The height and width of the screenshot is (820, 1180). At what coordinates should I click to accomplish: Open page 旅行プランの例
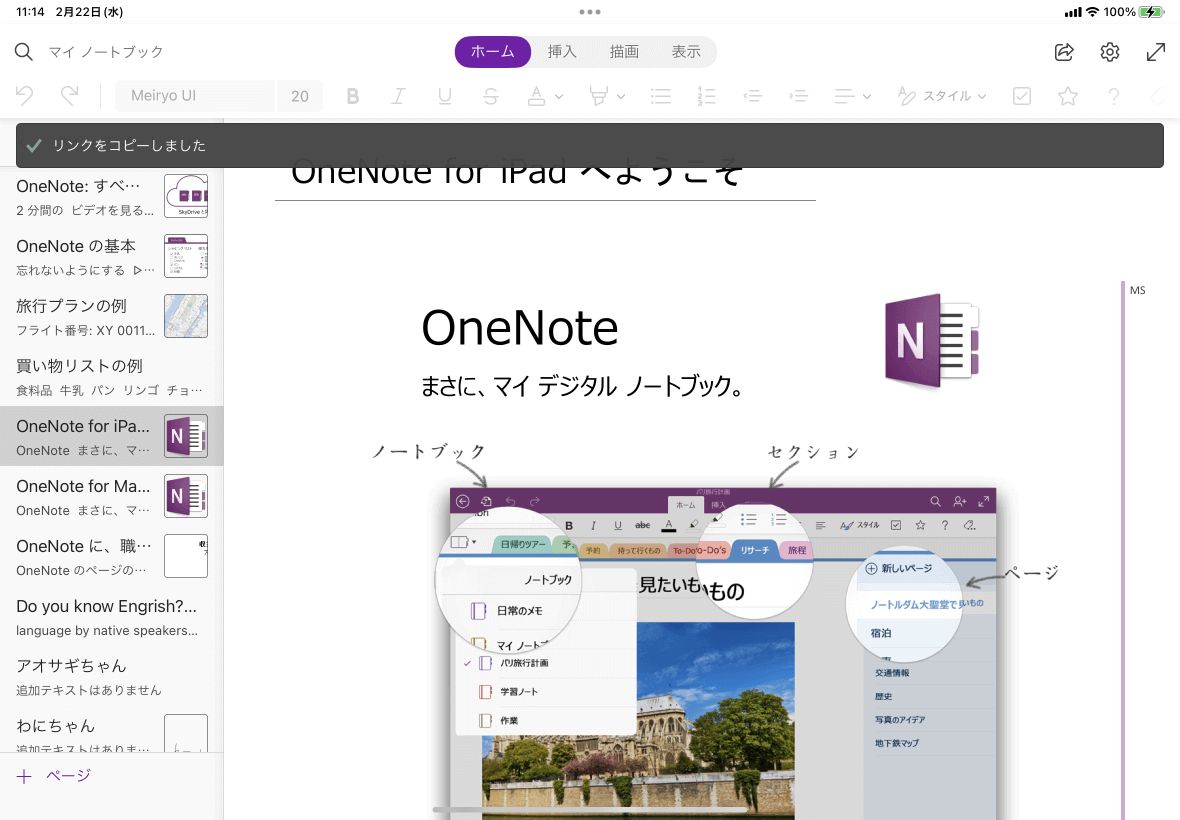[x=111, y=316]
